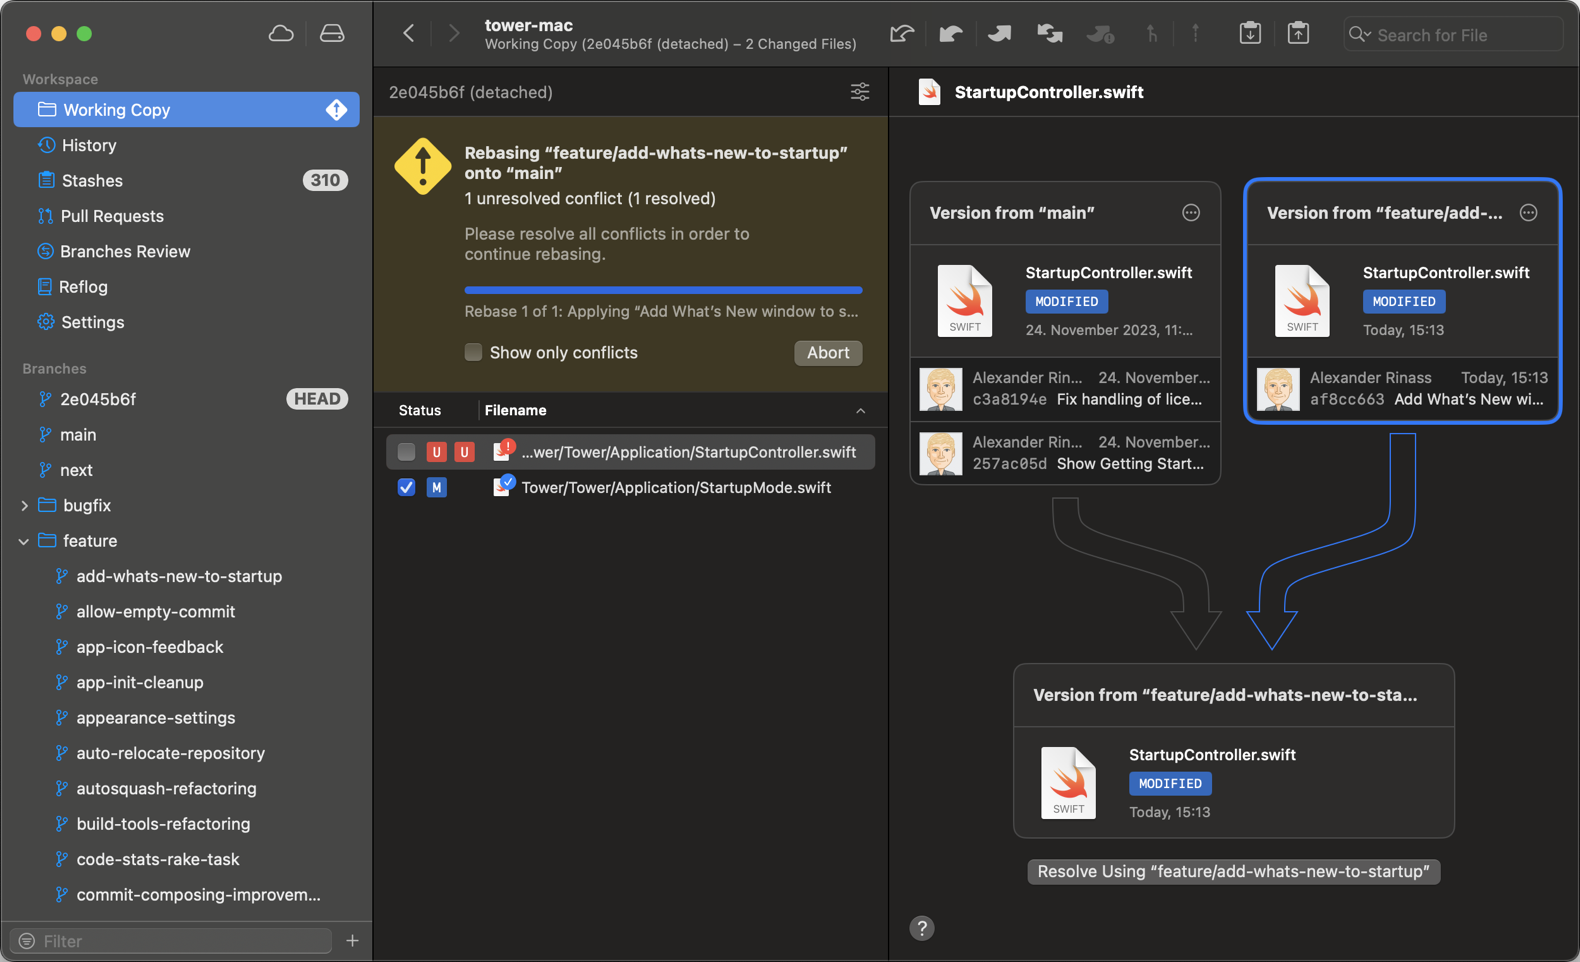The height and width of the screenshot is (962, 1580).
Task: Expand the bugfix branch folder
Action: pos(24,506)
